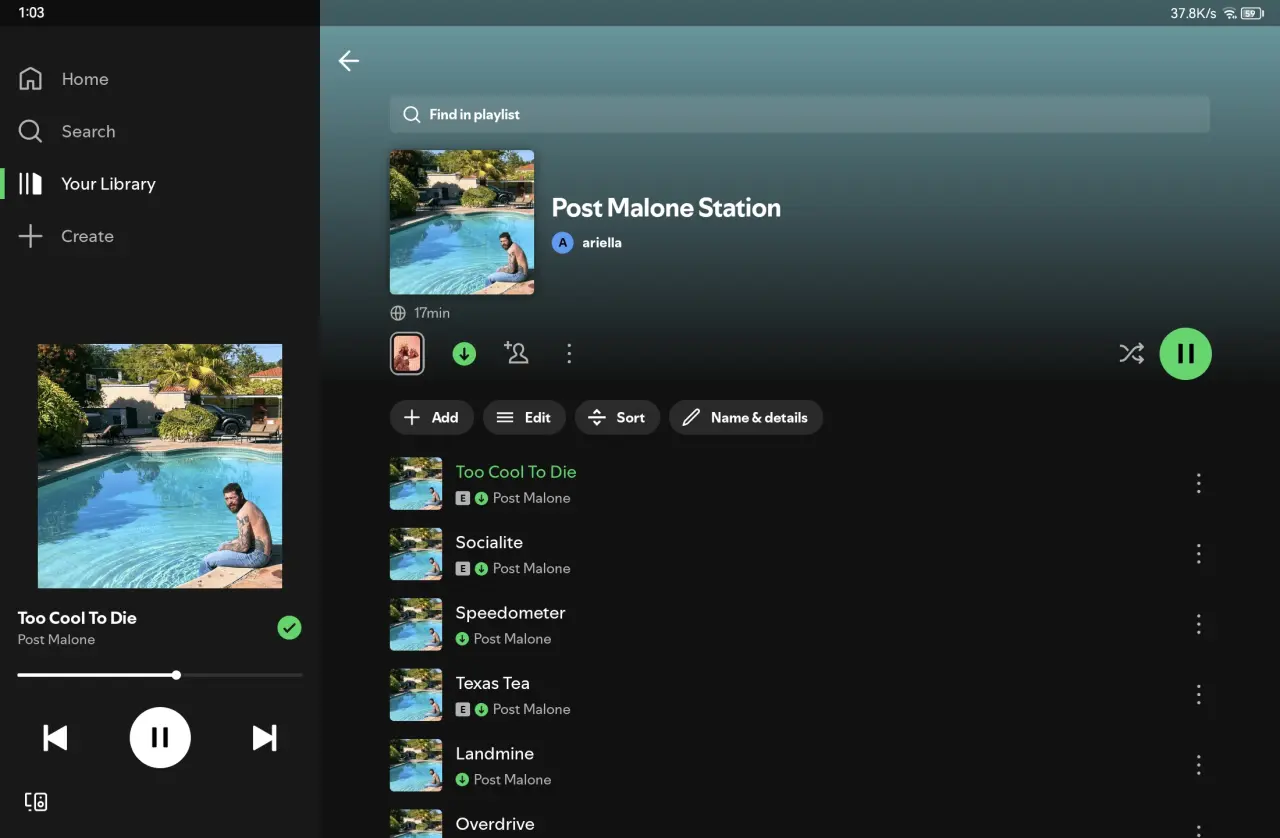The image size is (1280, 838).
Task: Check the Wi-Fi icon in the status bar
Action: point(1230,13)
